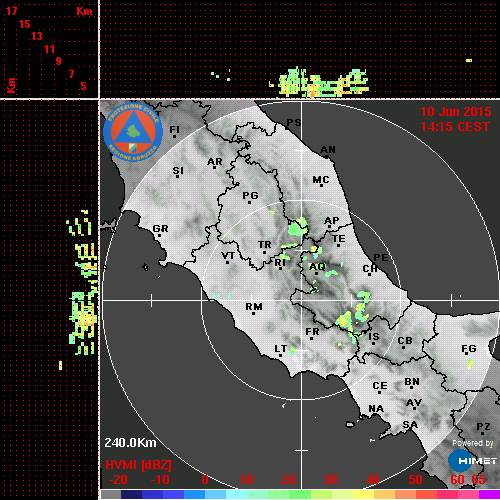The width and height of the screenshot is (500, 500).
Task: Click the radar center crosshair
Action: point(302,300)
